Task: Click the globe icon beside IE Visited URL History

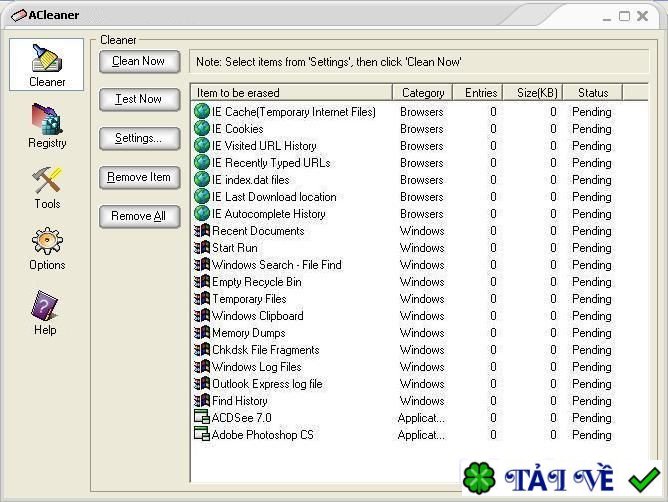Action: [x=202, y=145]
